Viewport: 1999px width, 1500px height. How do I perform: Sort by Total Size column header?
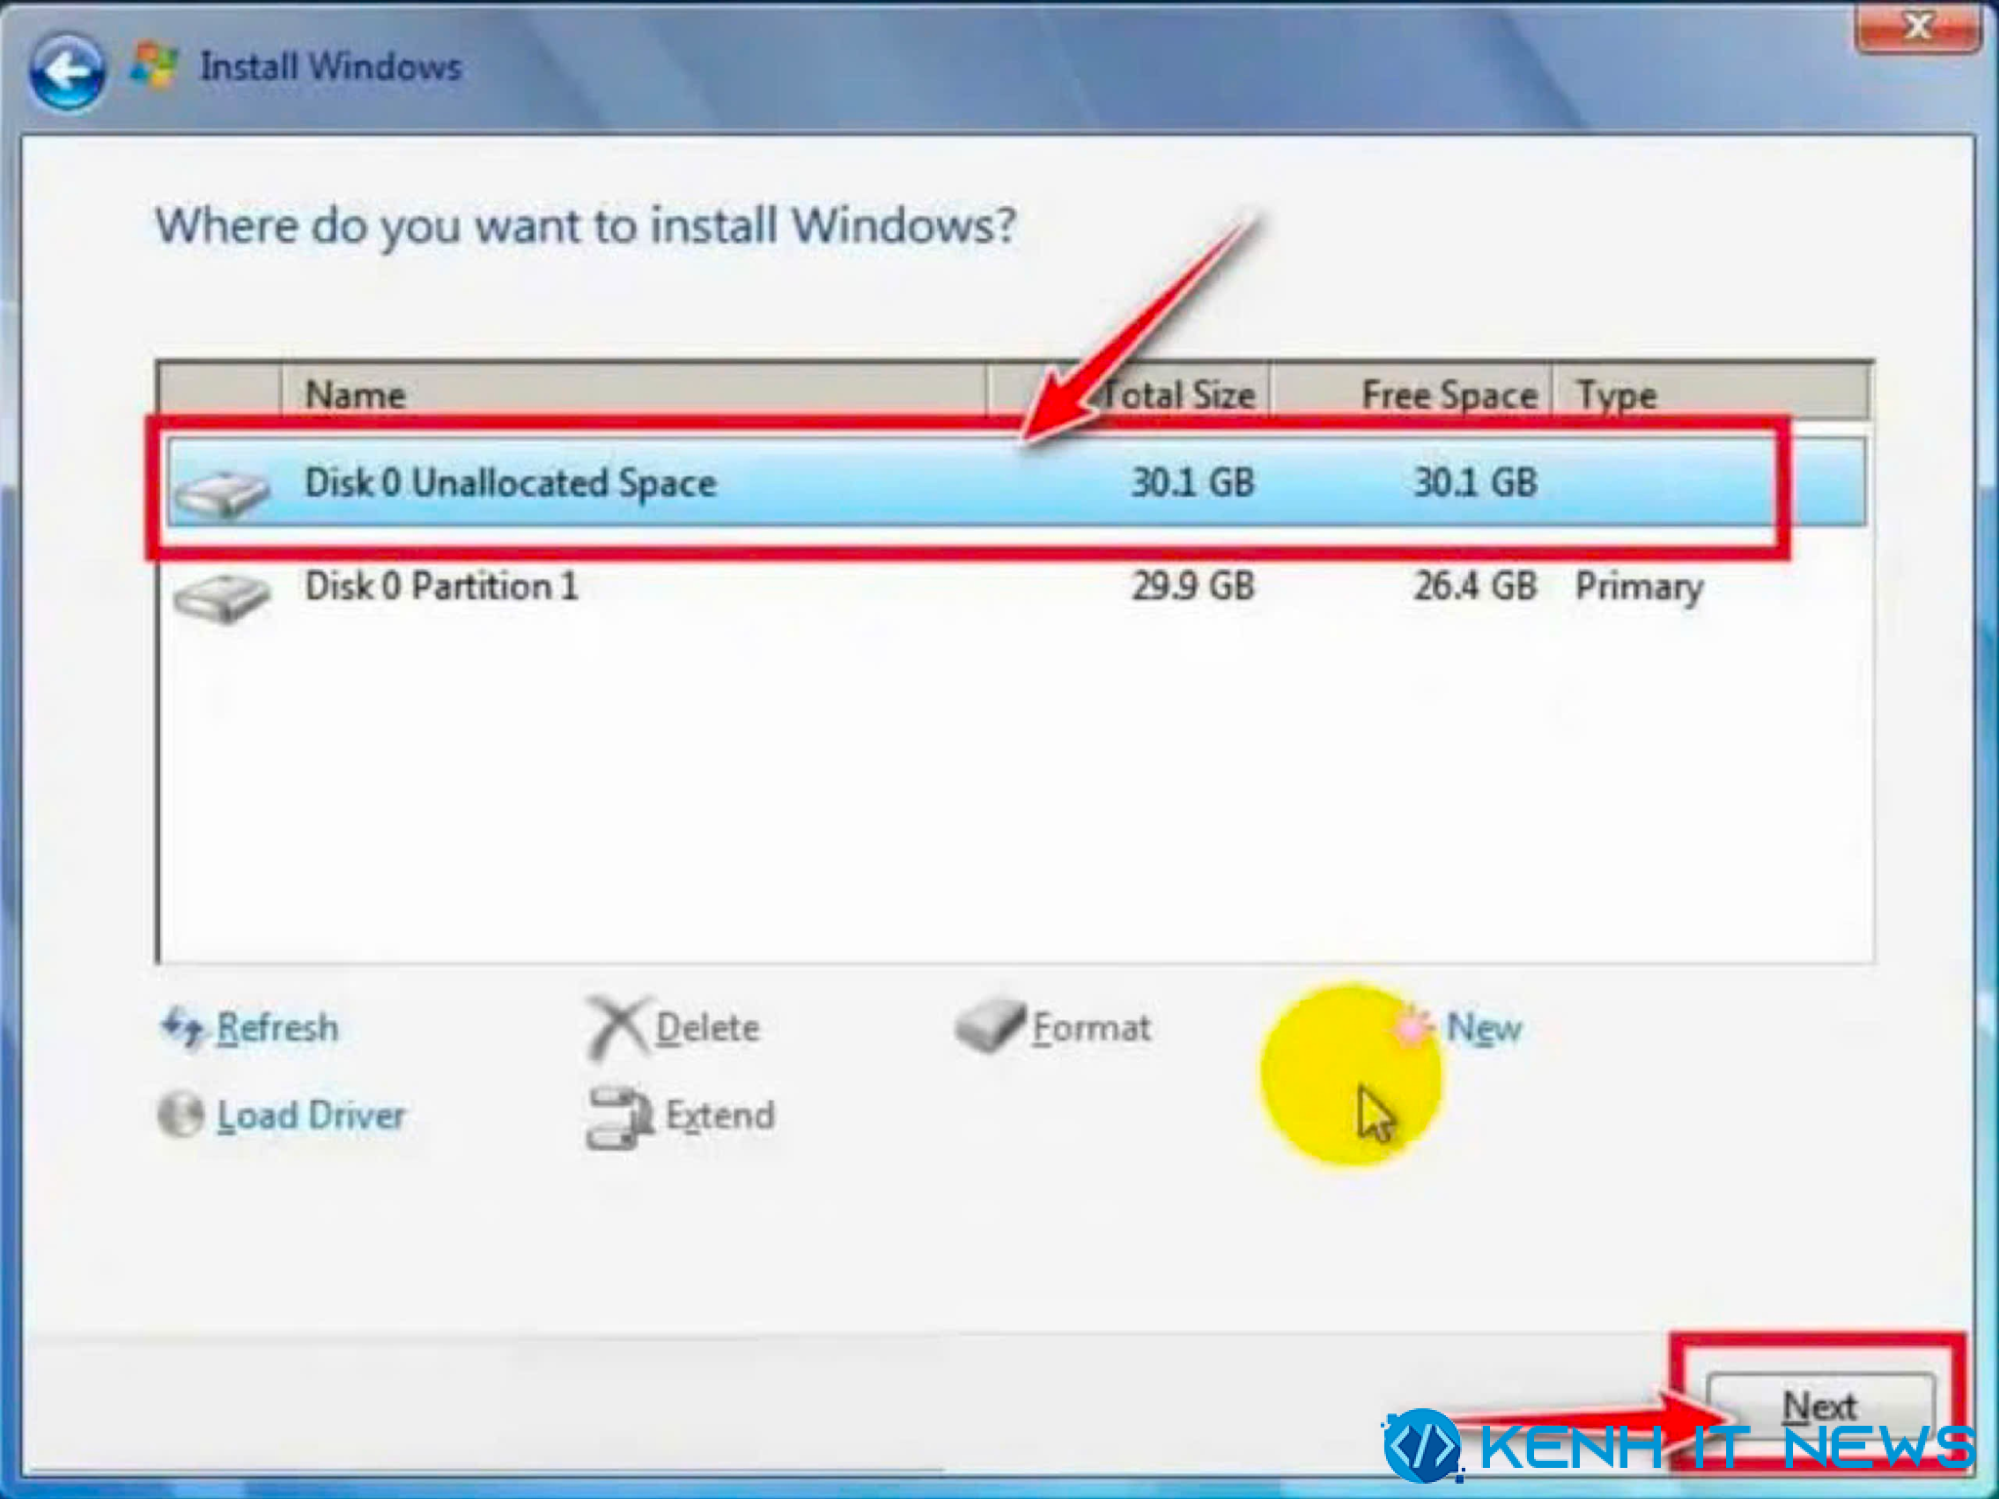[1129, 394]
